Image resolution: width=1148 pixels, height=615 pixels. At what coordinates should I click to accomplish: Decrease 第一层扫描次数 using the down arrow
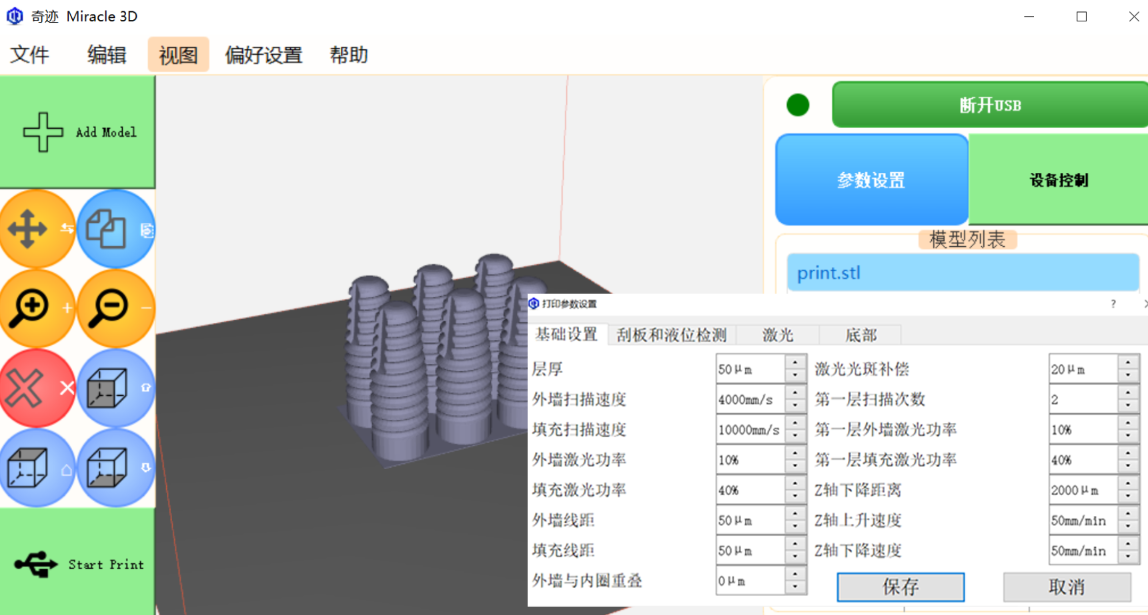pos(1128,406)
